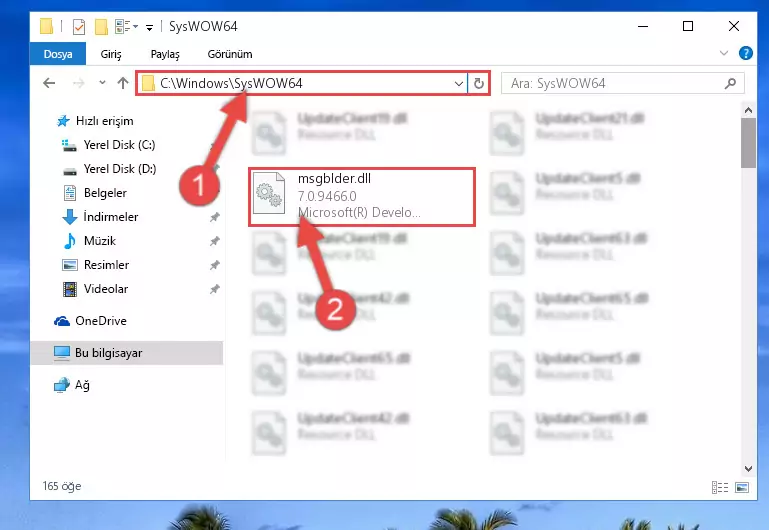Click the folder icon in title bar
The width and height of the screenshot is (769, 530).
[x=46, y=26]
